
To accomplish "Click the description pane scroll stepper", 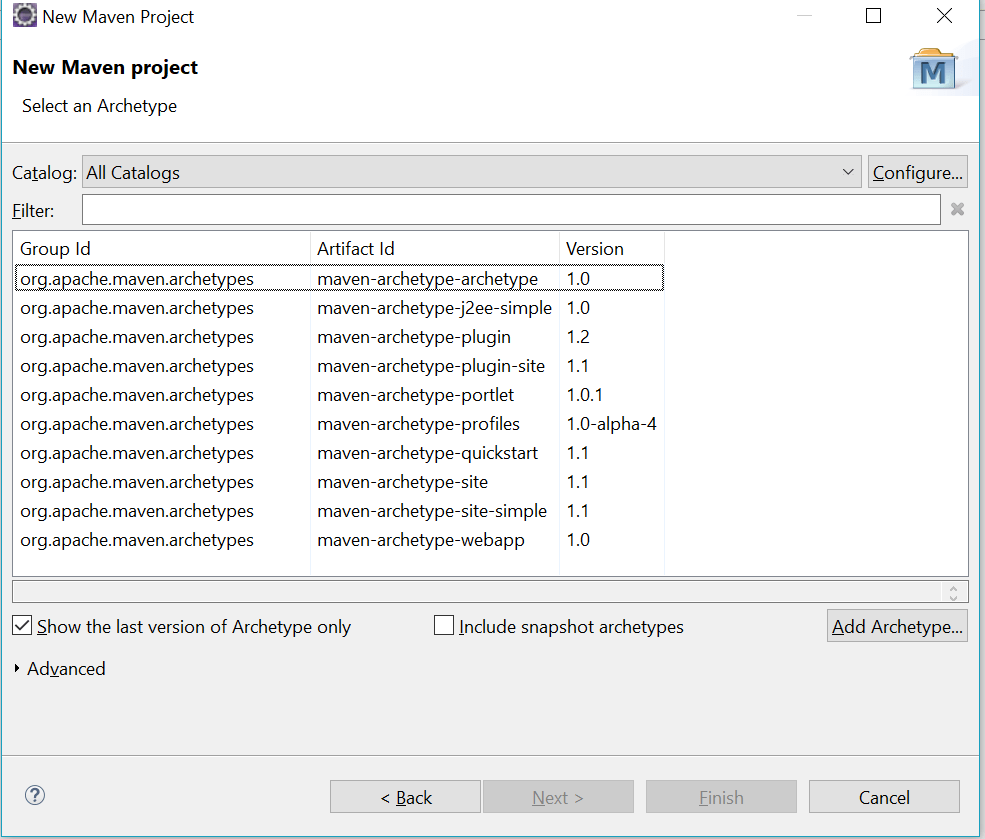I will (x=954, y=592).
